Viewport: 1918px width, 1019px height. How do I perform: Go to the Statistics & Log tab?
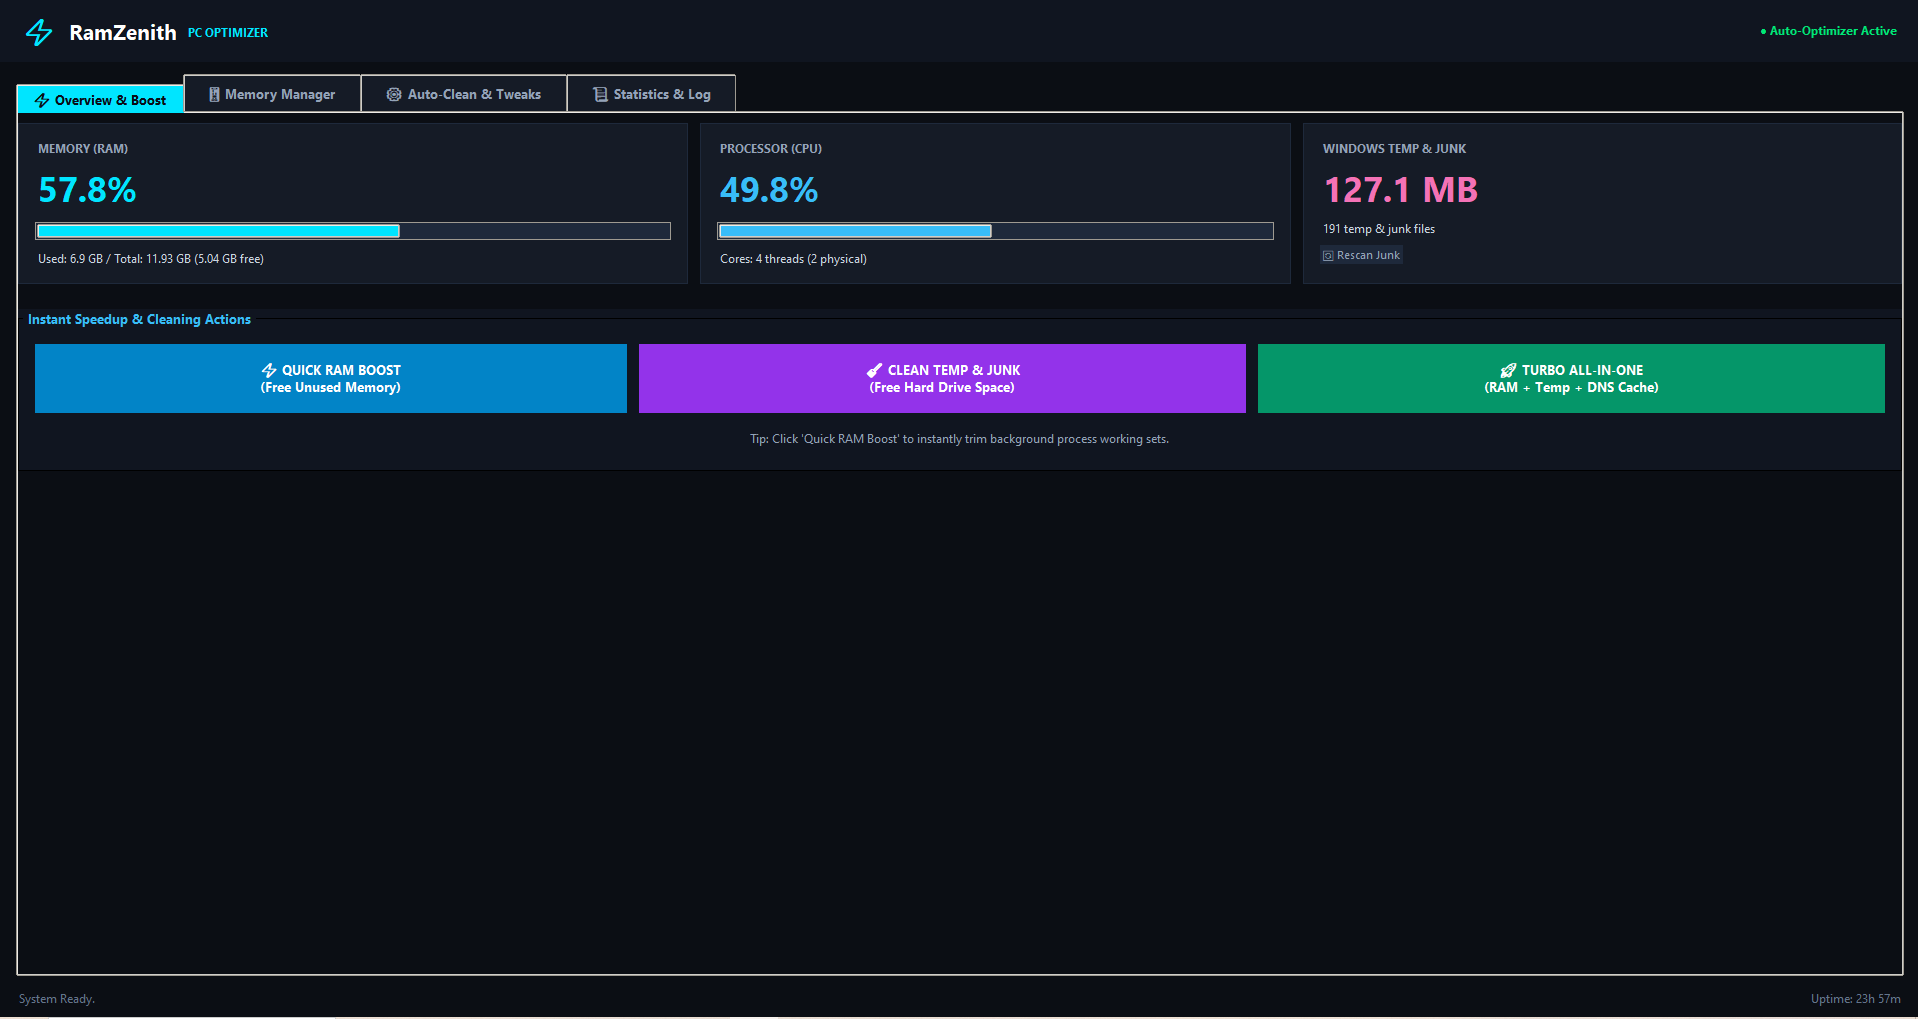(652, 94)
